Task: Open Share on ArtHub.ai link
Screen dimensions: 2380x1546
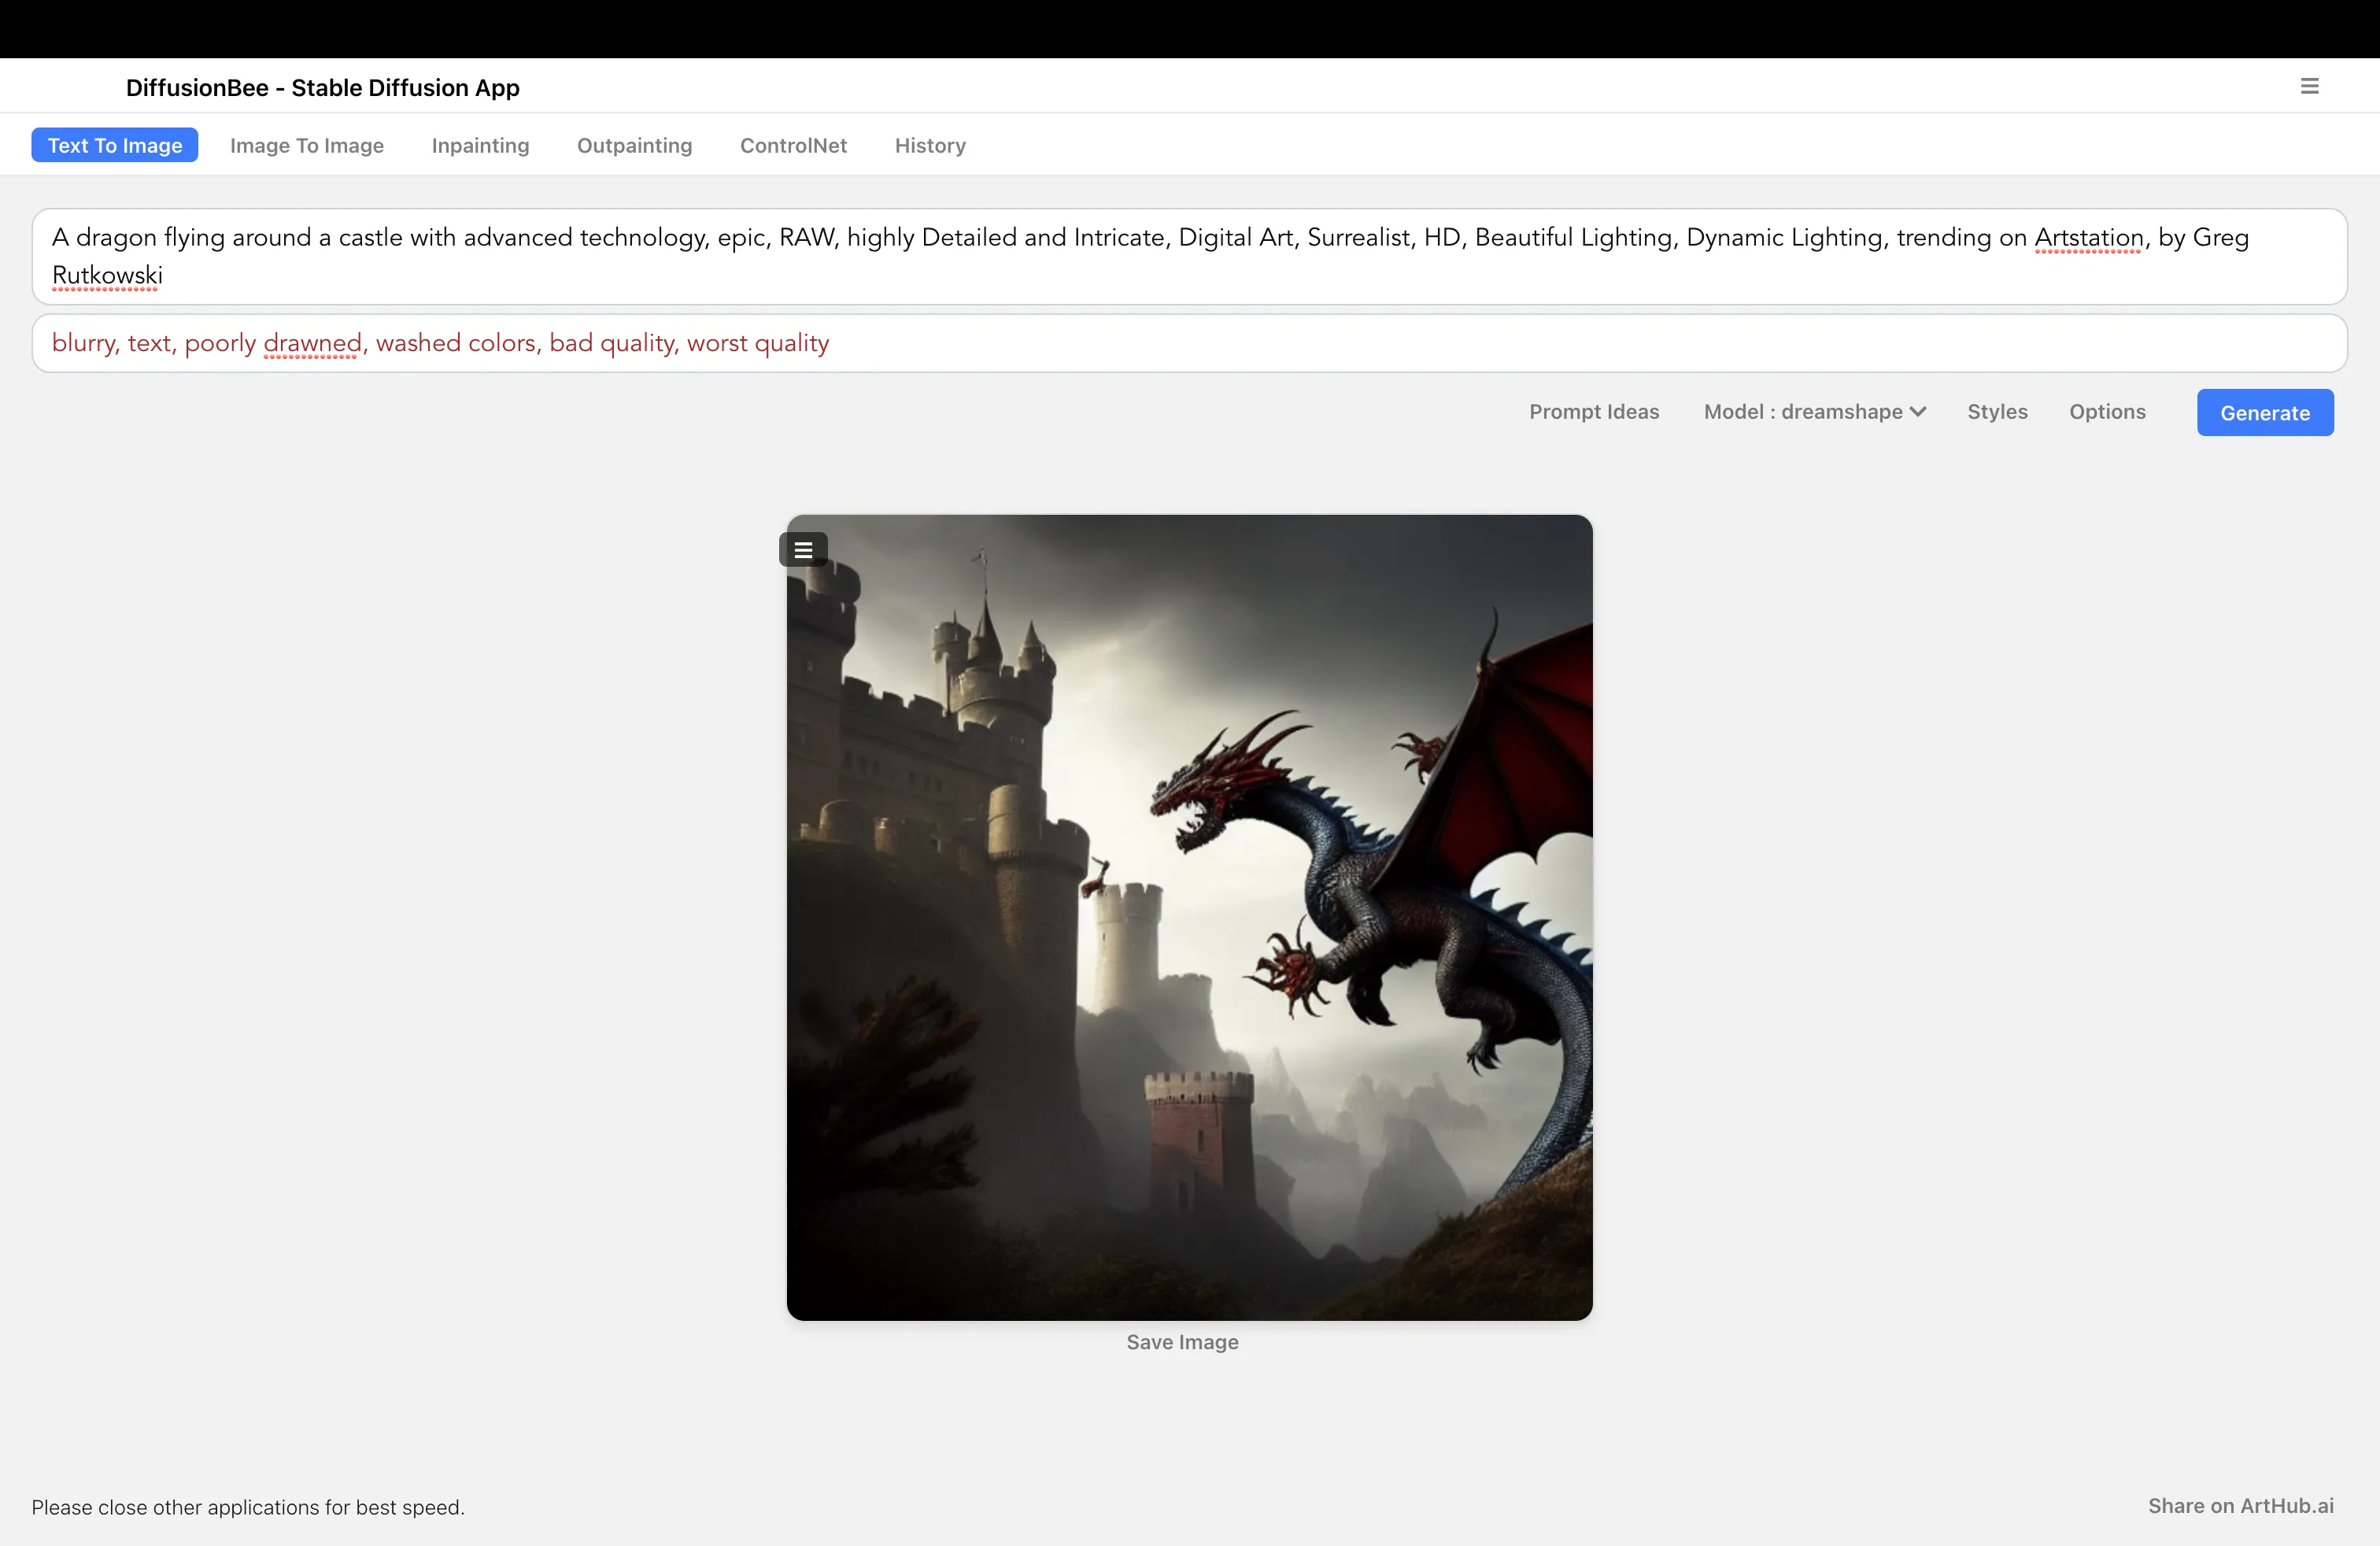Action: click(2240, 1506)
